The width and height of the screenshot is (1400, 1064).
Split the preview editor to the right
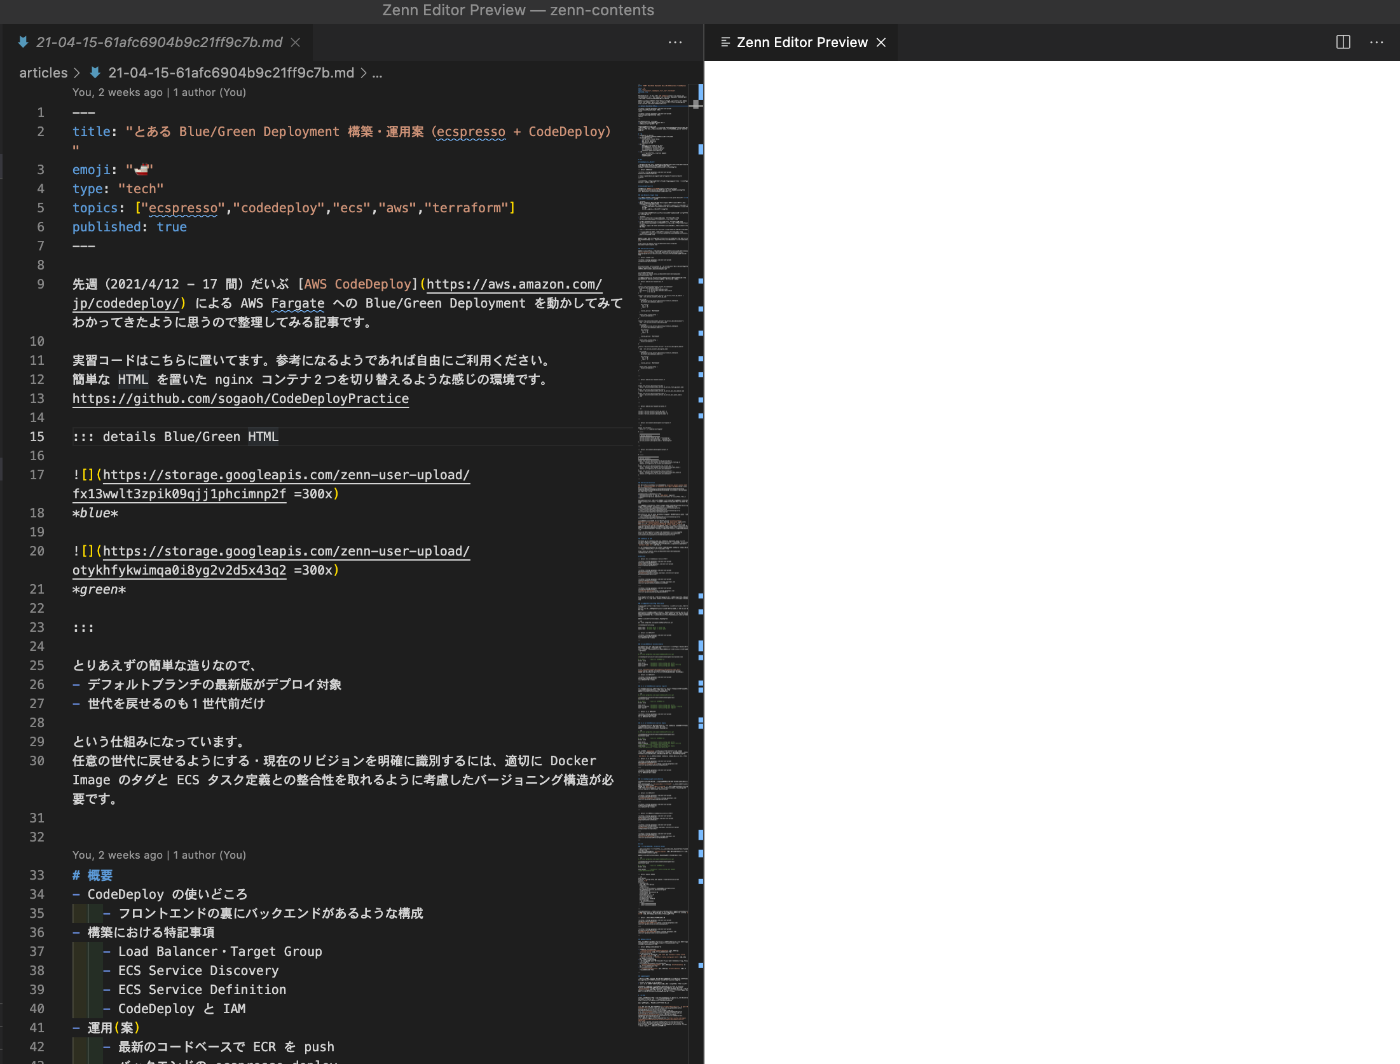tap(1343, 42)
